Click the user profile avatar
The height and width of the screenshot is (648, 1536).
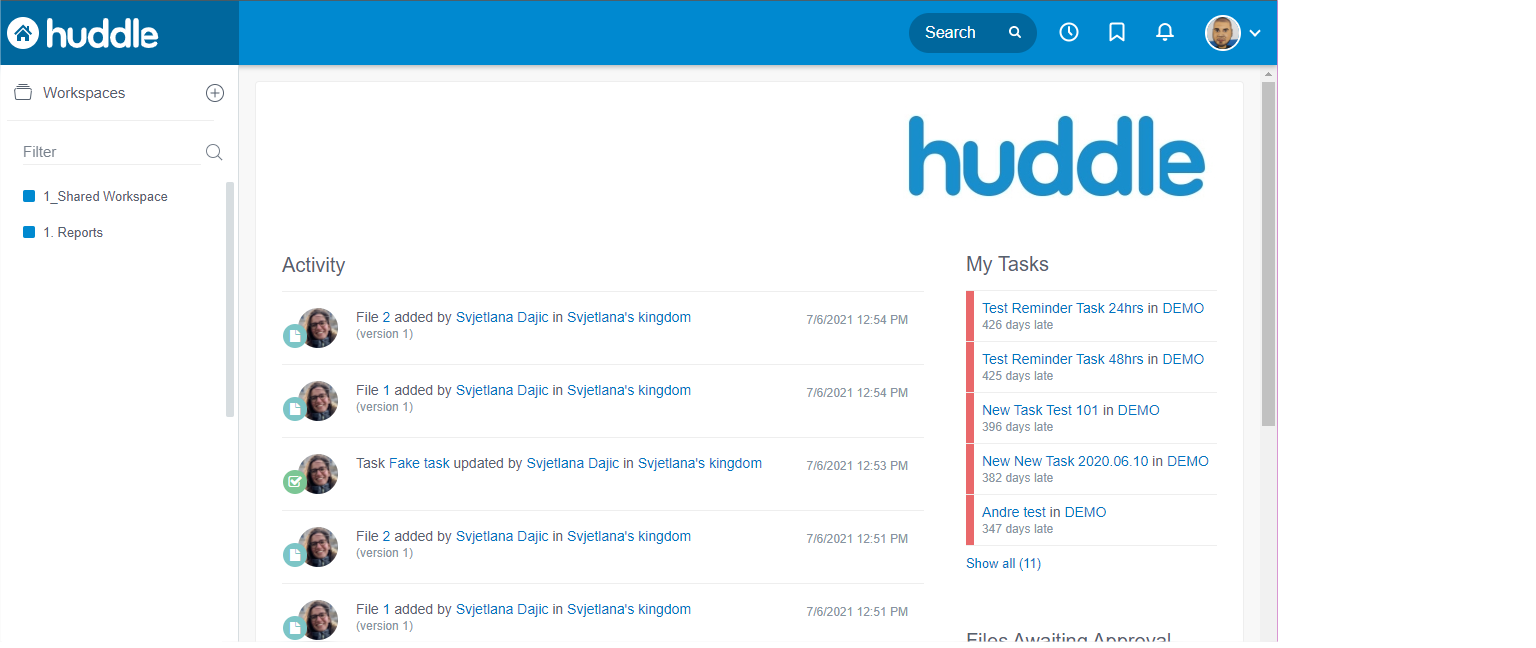click(1223, 33)
